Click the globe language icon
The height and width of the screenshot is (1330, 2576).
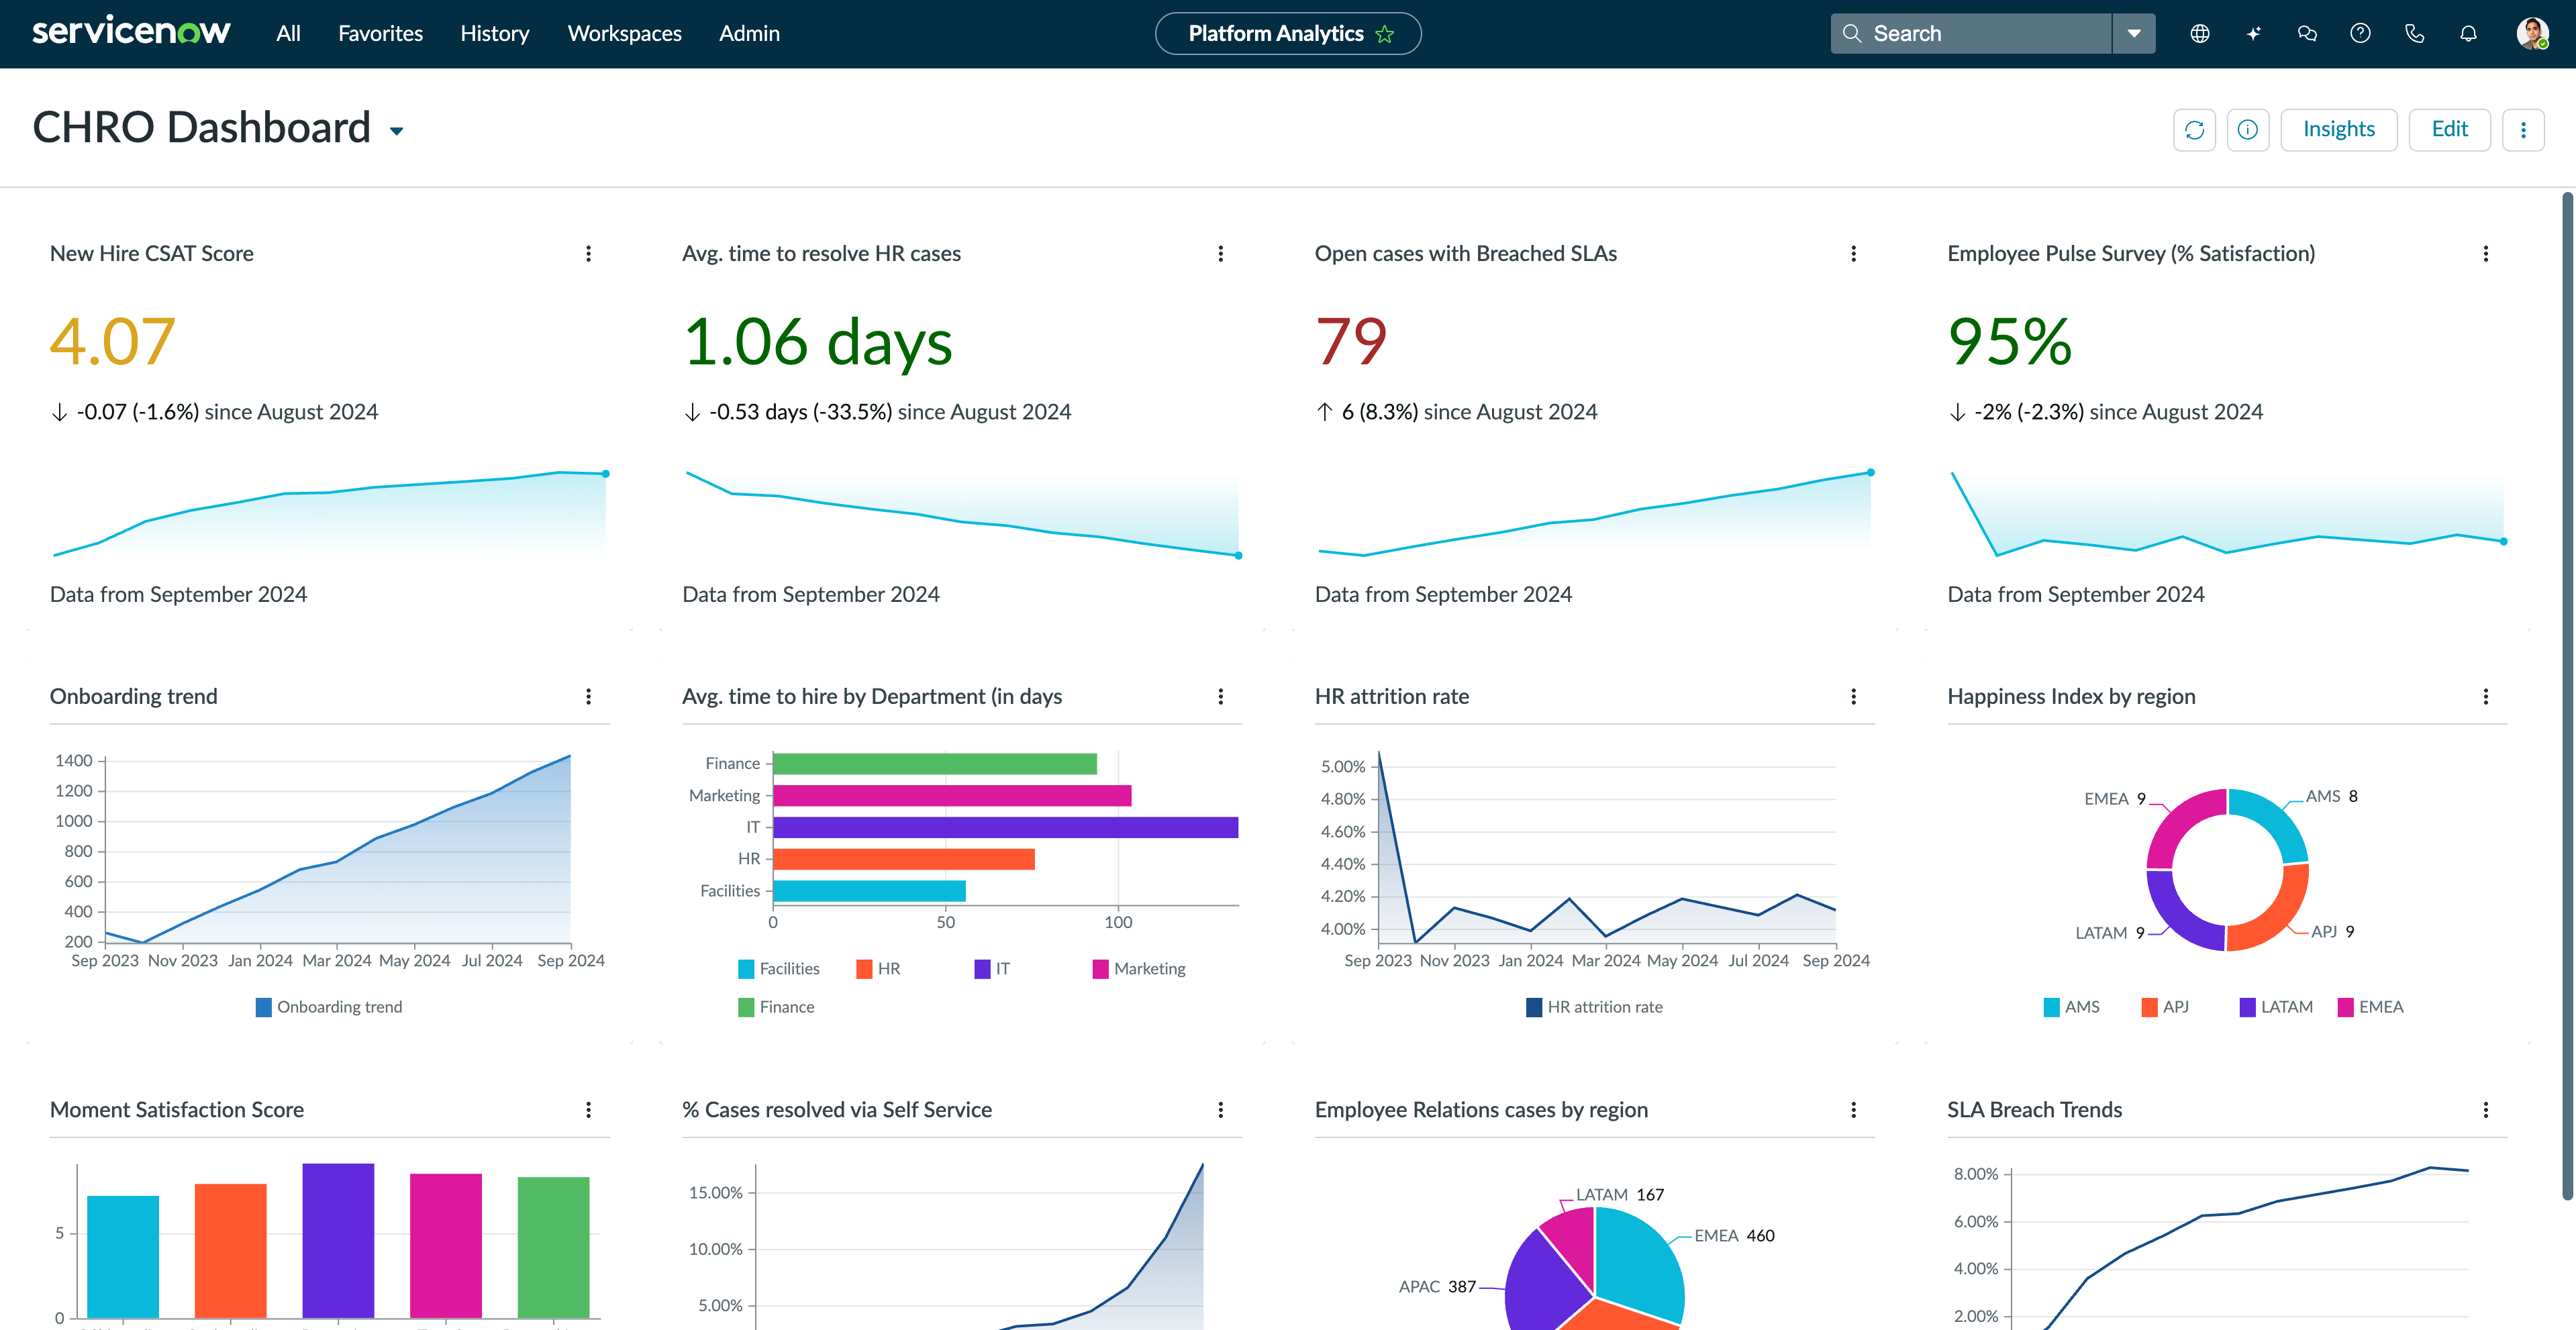[x=2199, y=34]
